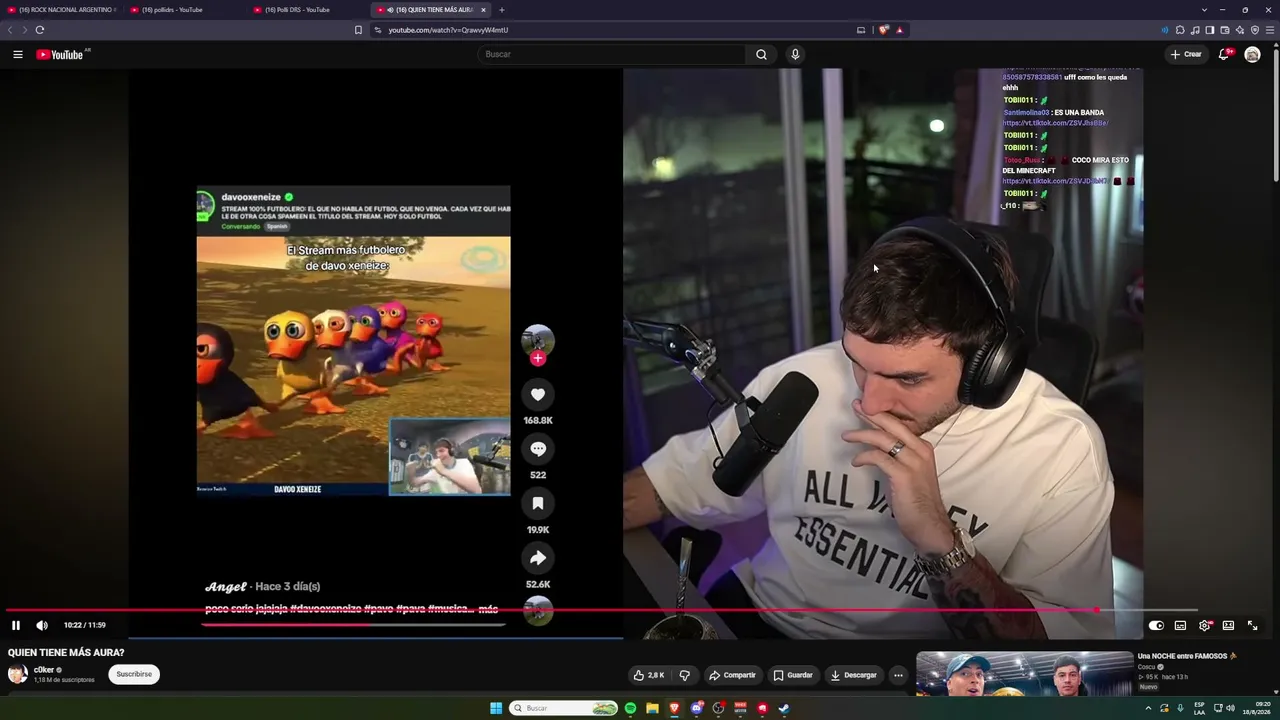Open the player settings gear

[1204, 625]
